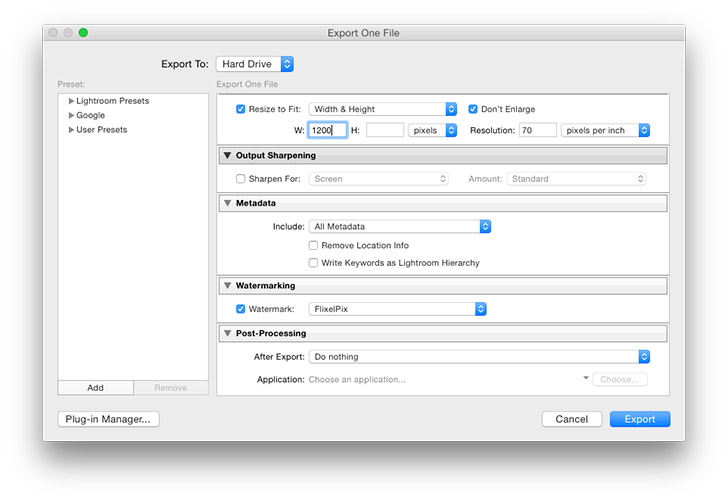Click the Choose... application button
Image resolution: width=728 pixels, height=502 pixels.
pos(620,379)
